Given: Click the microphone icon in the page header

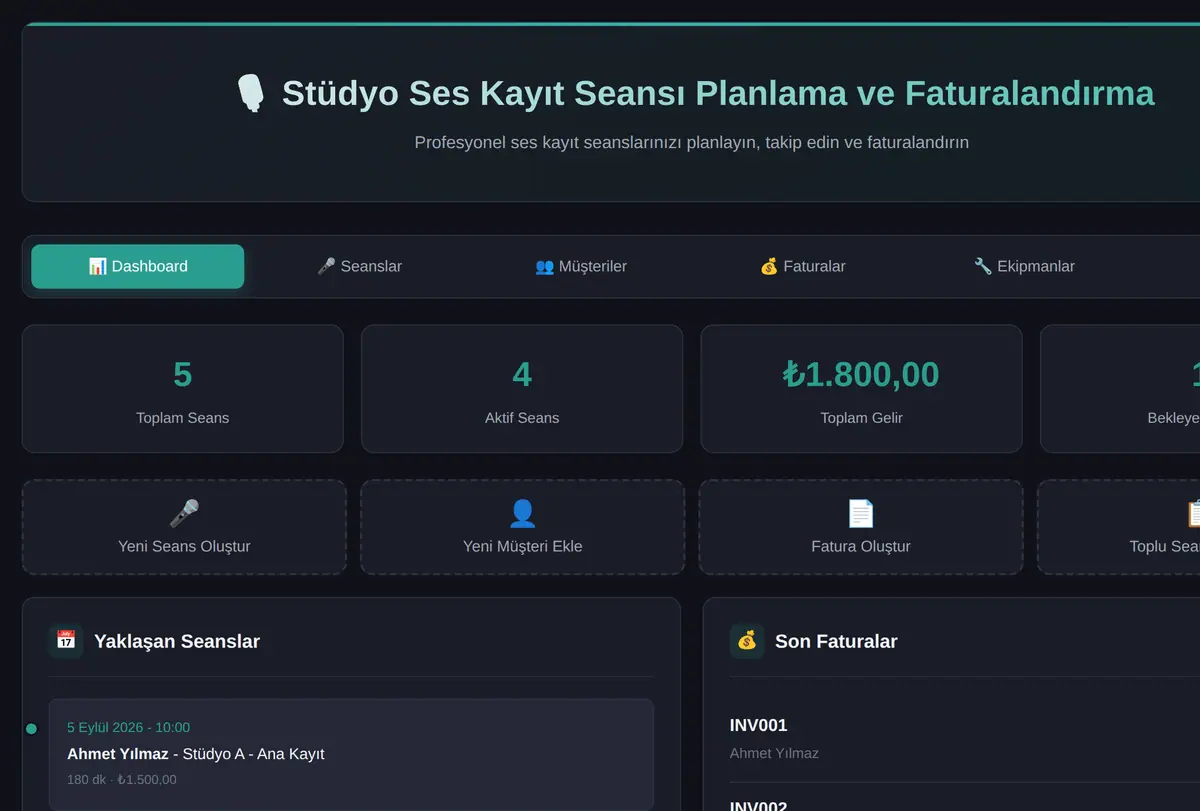Looking at the screenshot, I should point(251,93).
